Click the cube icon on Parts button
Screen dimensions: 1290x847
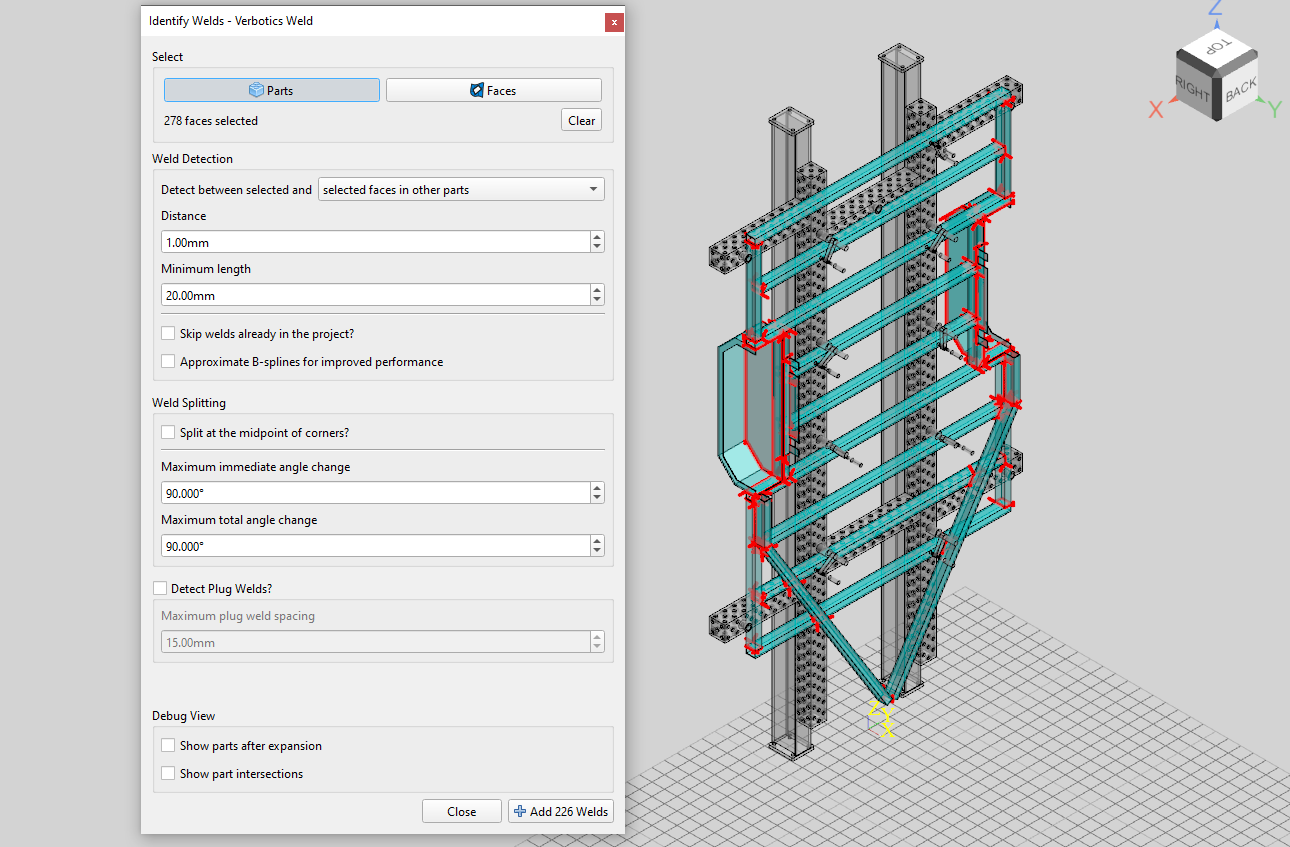(256, 90)
